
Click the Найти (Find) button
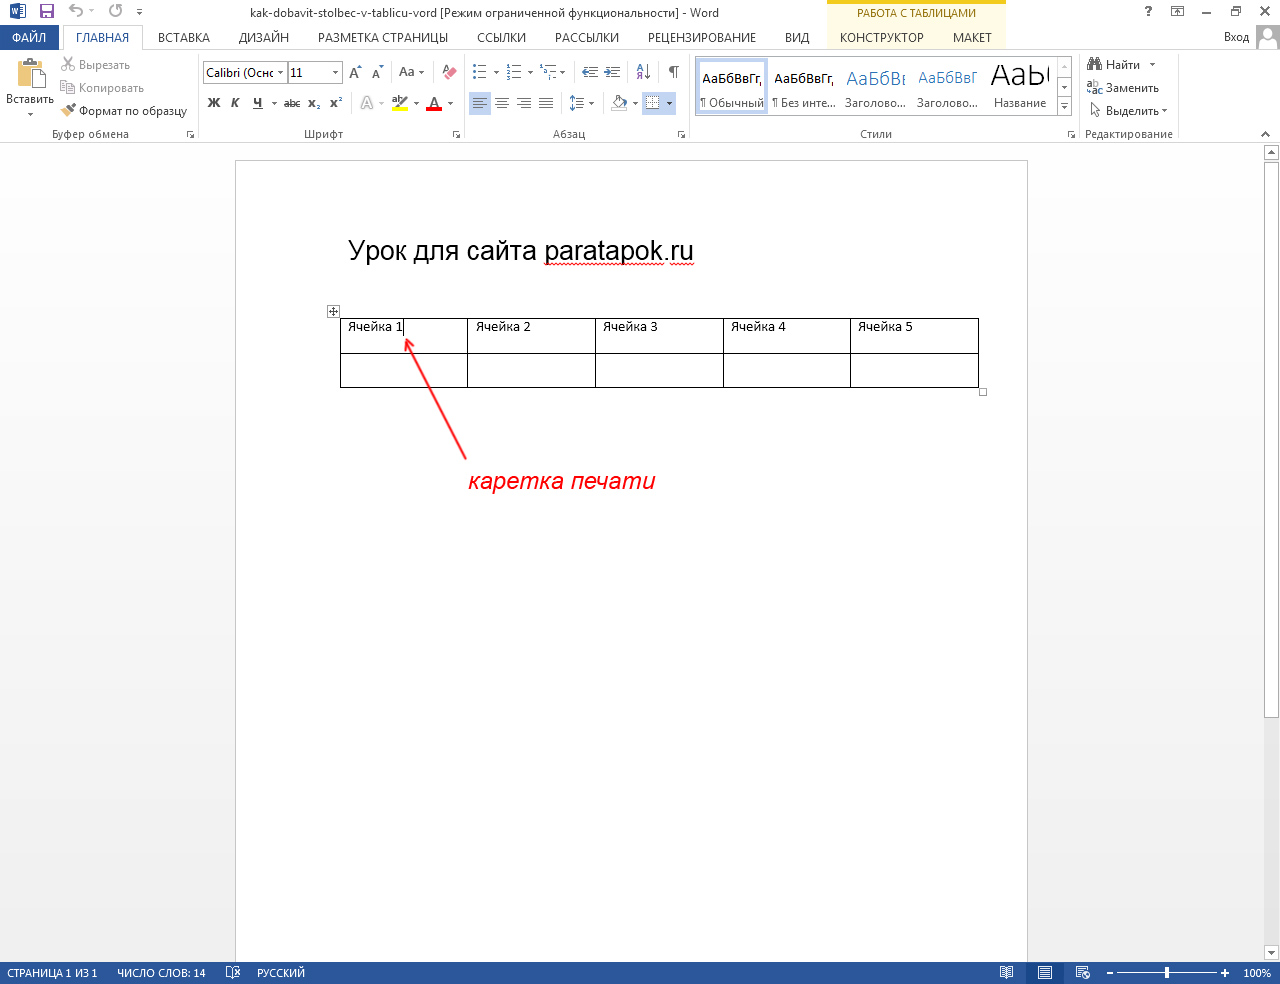tap(1115, 65)
